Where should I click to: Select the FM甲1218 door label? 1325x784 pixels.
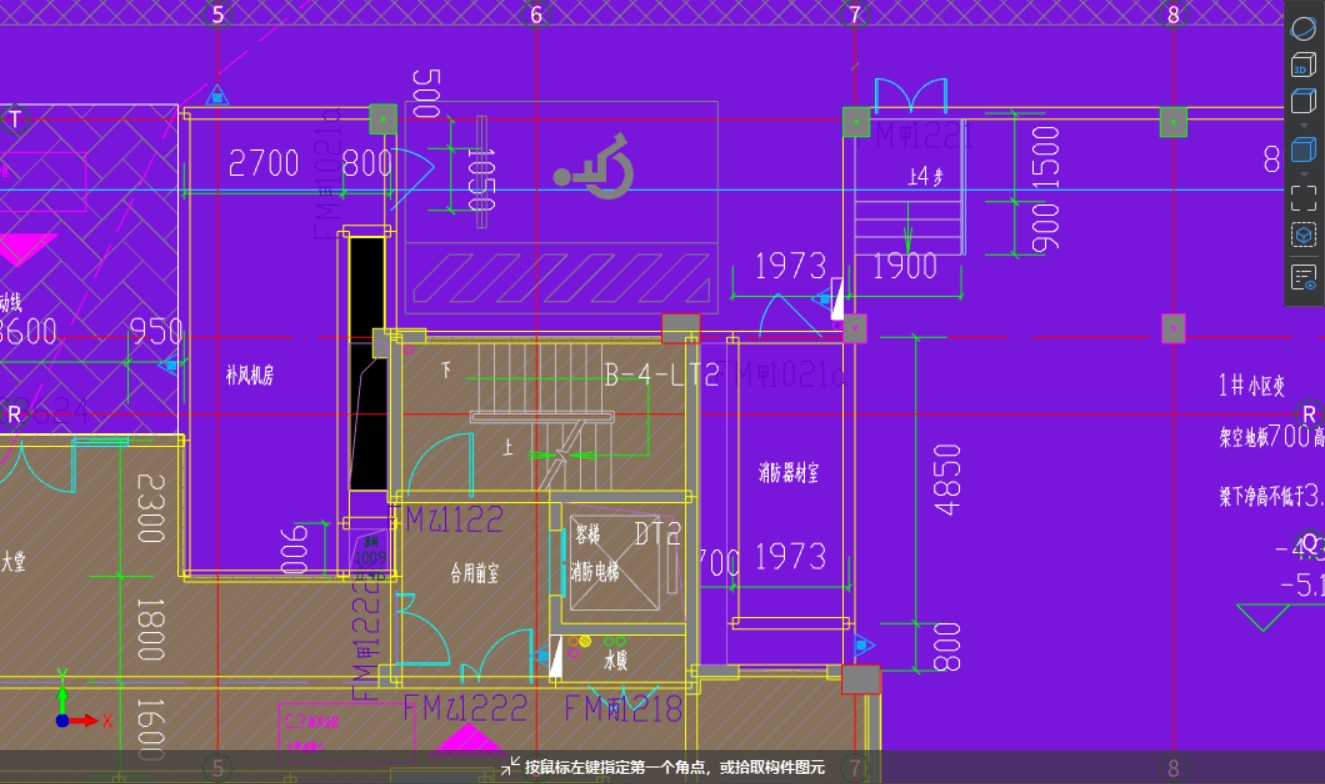click(624, 708)
